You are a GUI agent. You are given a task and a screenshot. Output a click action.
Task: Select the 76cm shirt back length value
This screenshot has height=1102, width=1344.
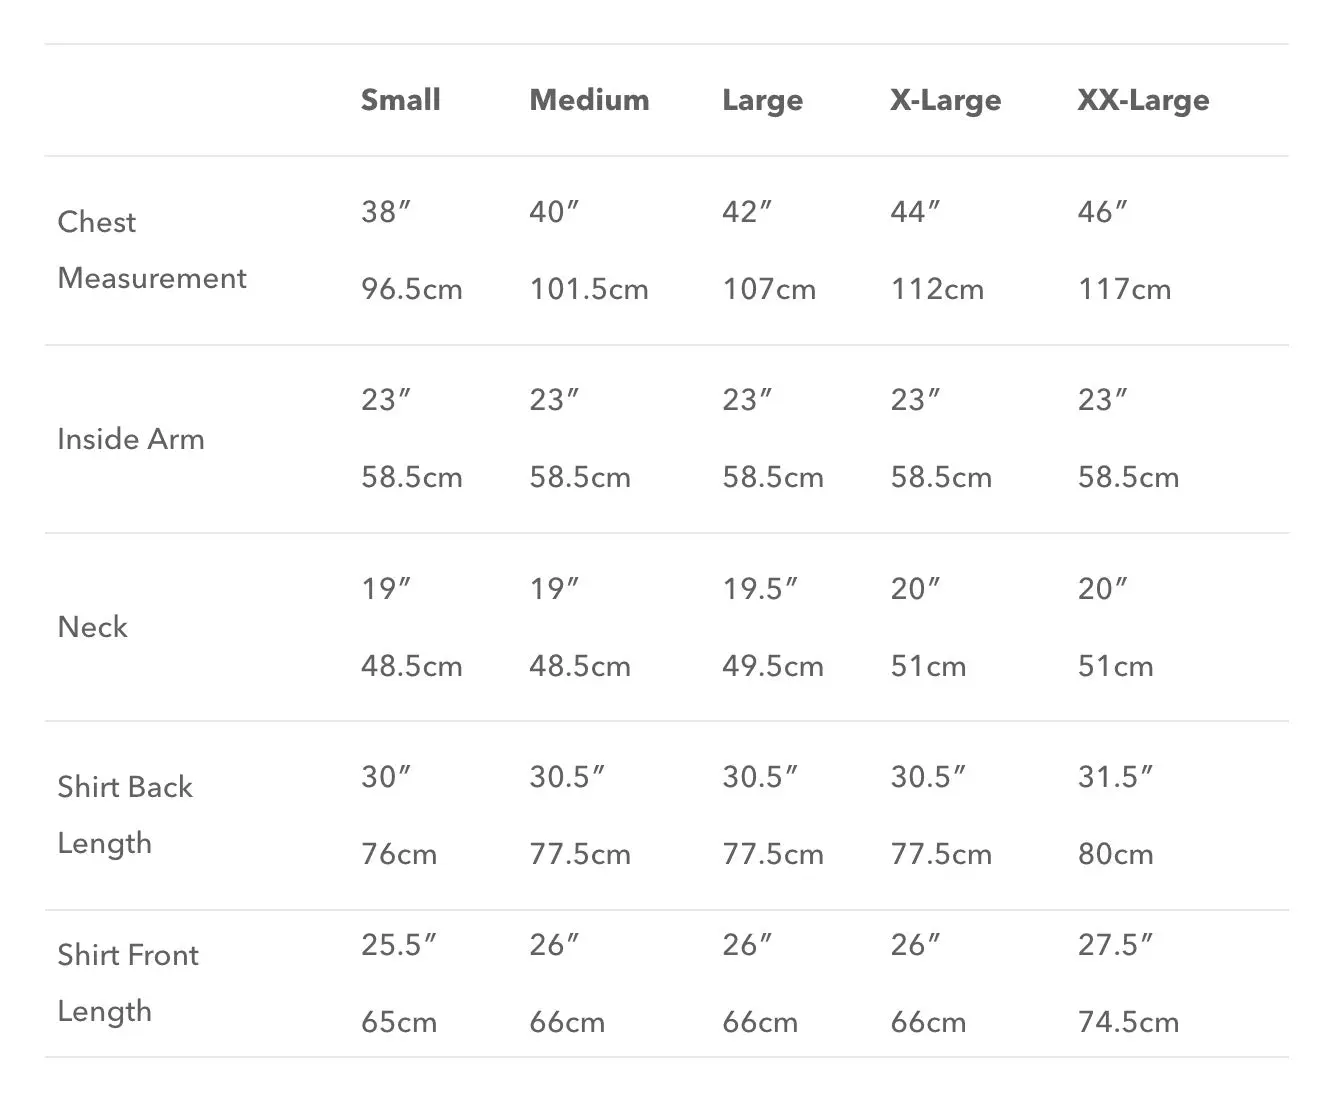[398, 855]
